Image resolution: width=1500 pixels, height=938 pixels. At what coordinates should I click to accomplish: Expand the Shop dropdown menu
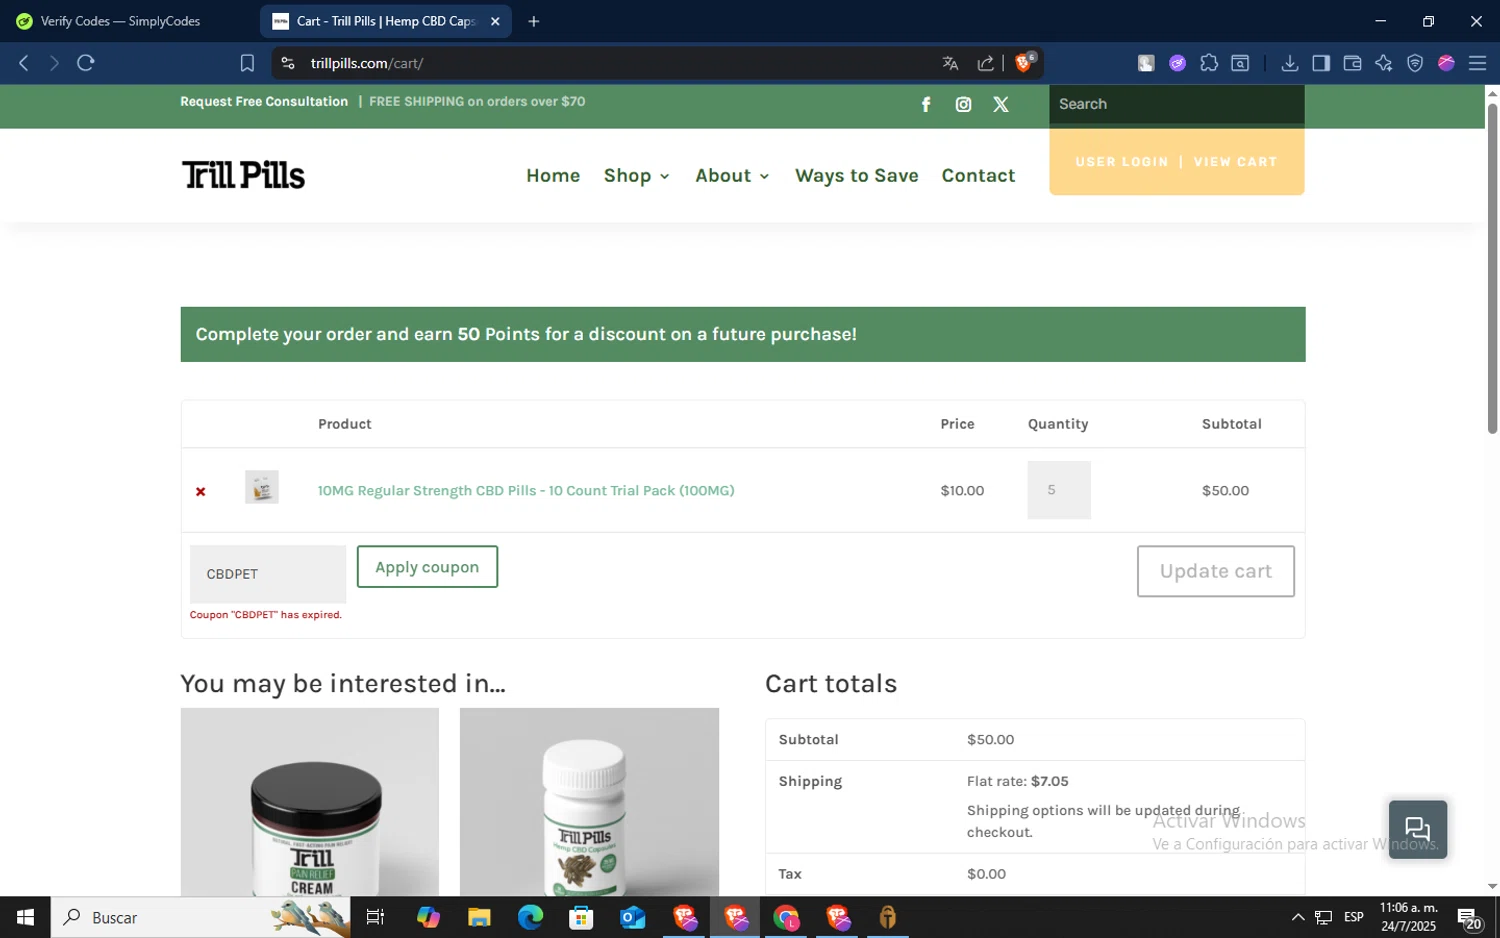point(636,176)
